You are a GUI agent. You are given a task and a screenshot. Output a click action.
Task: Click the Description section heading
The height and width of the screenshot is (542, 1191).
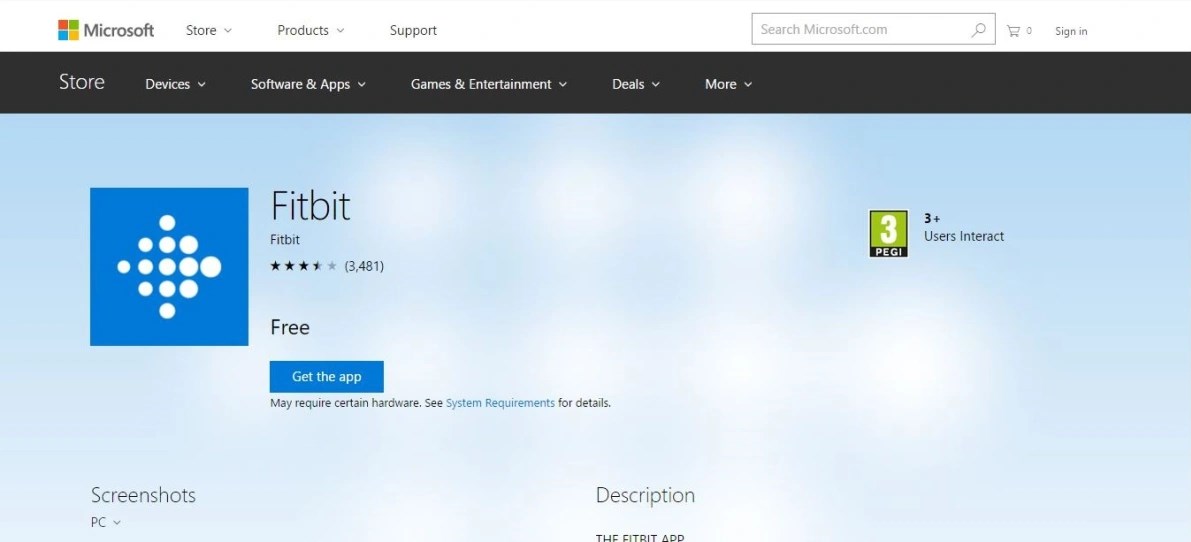pyautogui.click(x=646, y=496)
